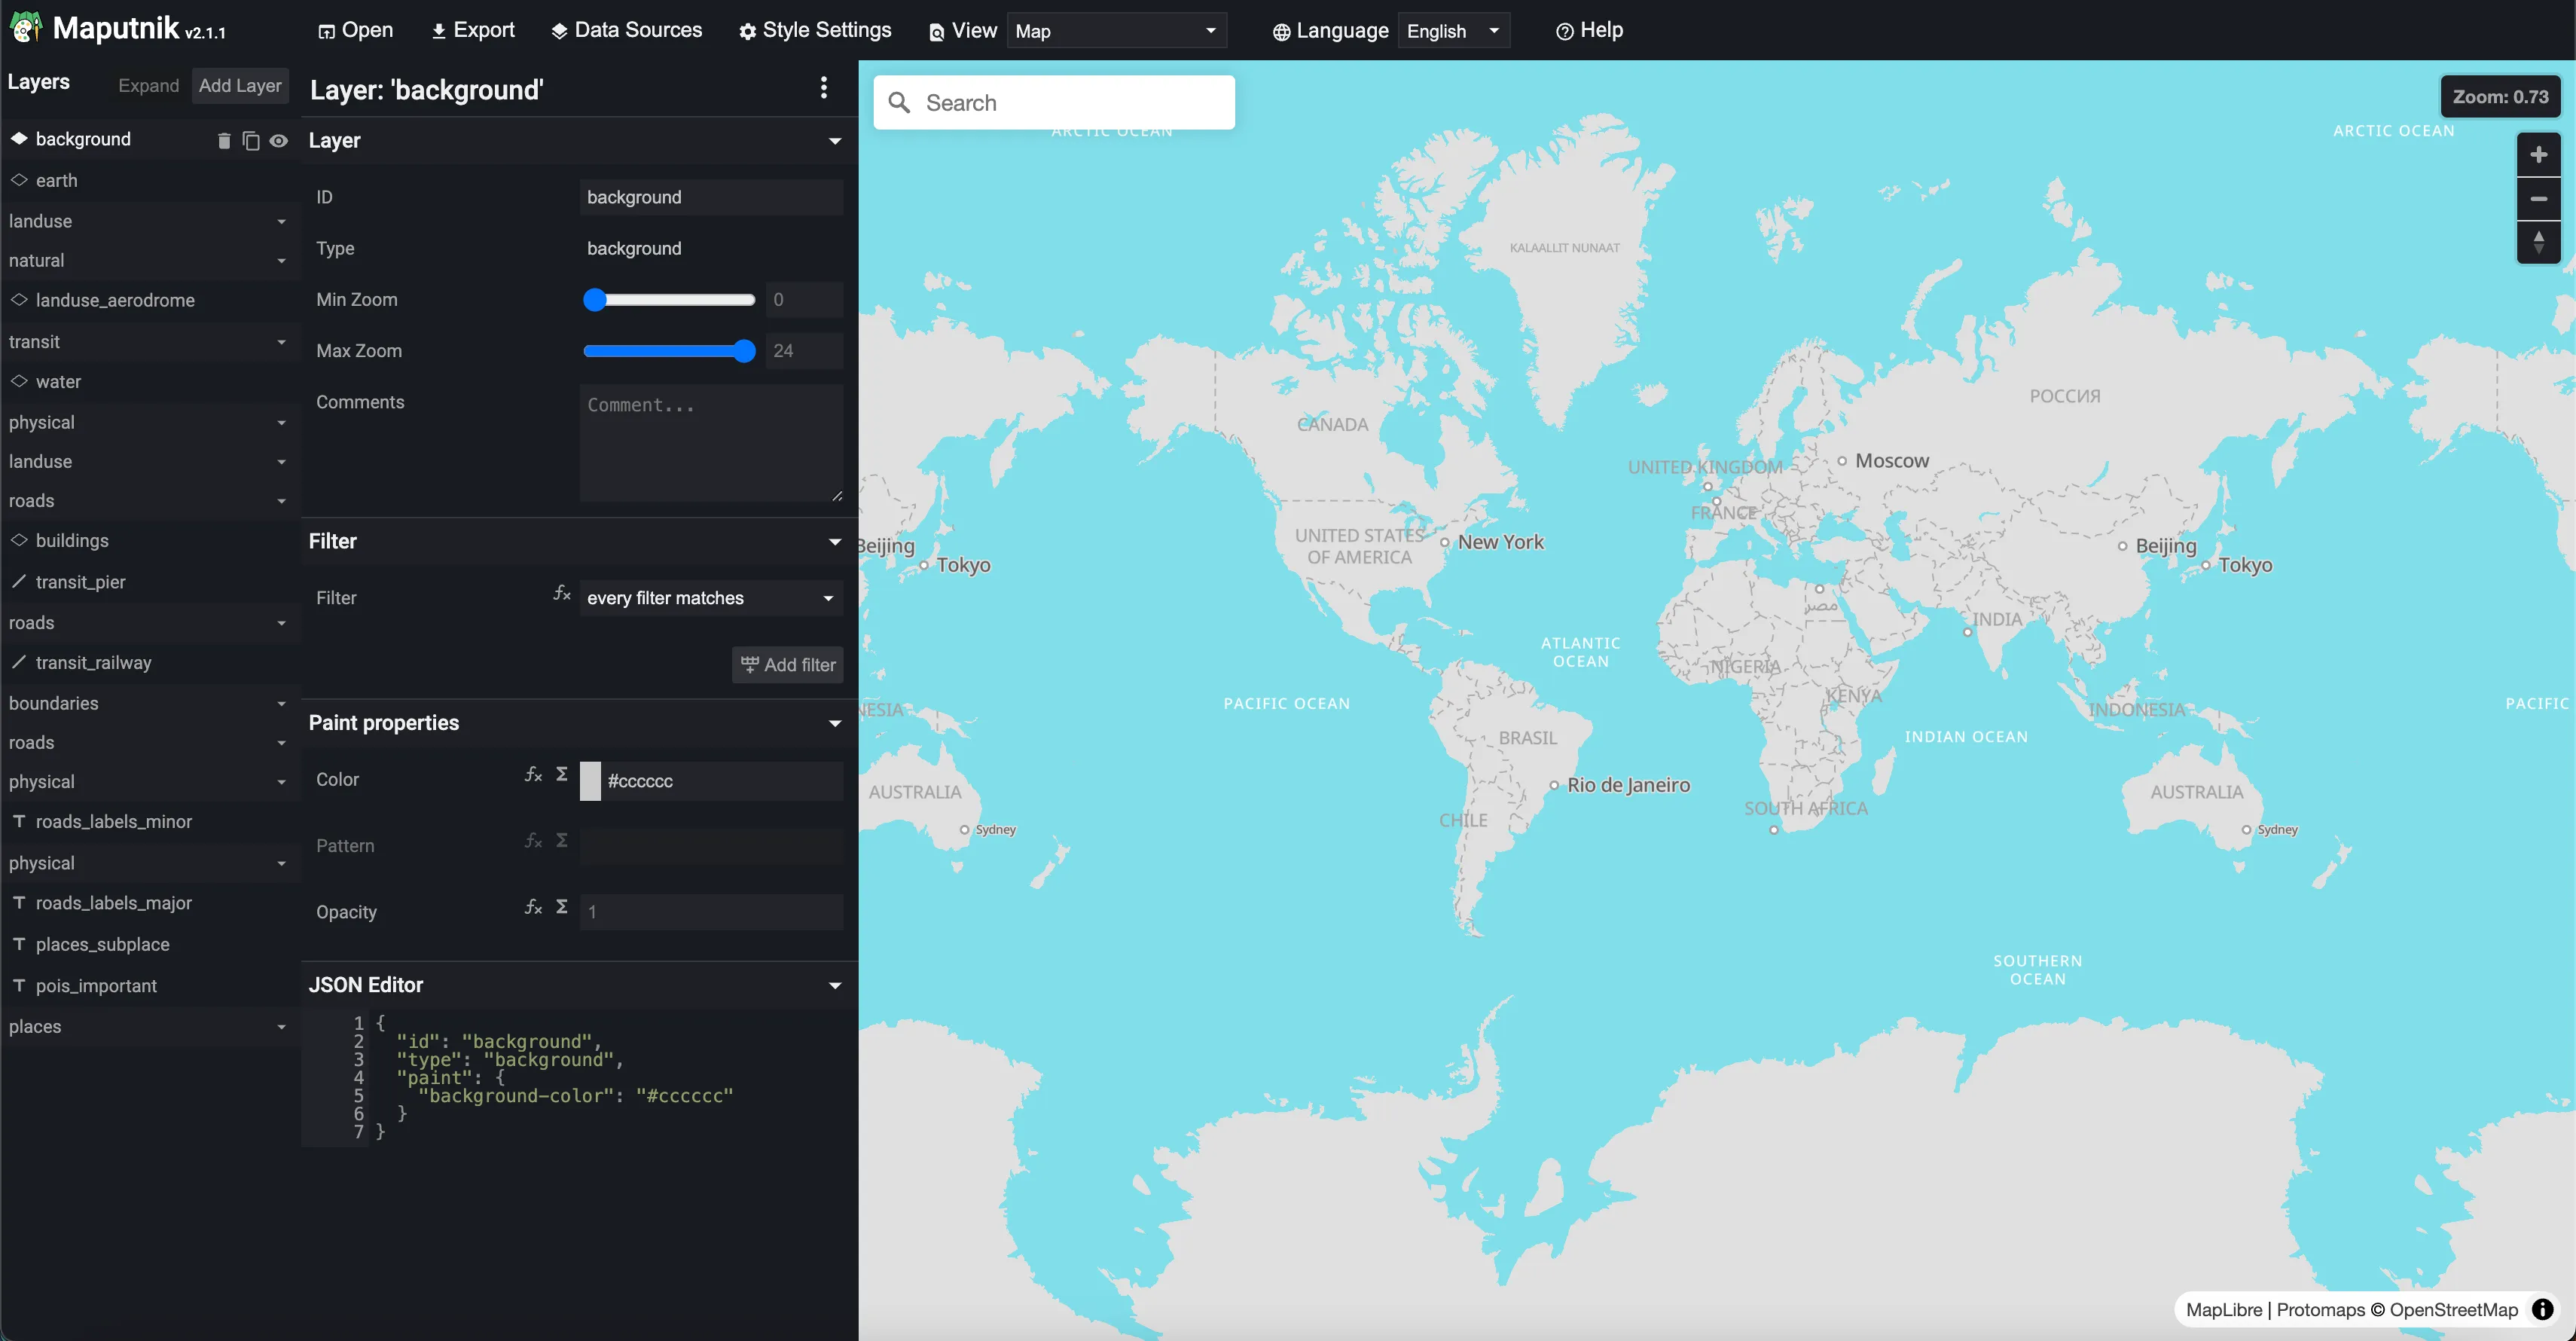Open the layer options three-dot menu
The height and width of the screenshot is (1341, 2576).
(x=824, y=88)
